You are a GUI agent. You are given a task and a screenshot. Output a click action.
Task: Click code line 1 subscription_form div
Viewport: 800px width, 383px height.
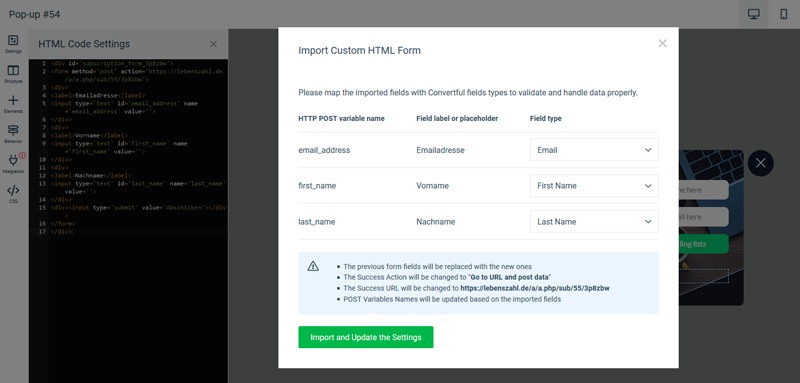112,64
